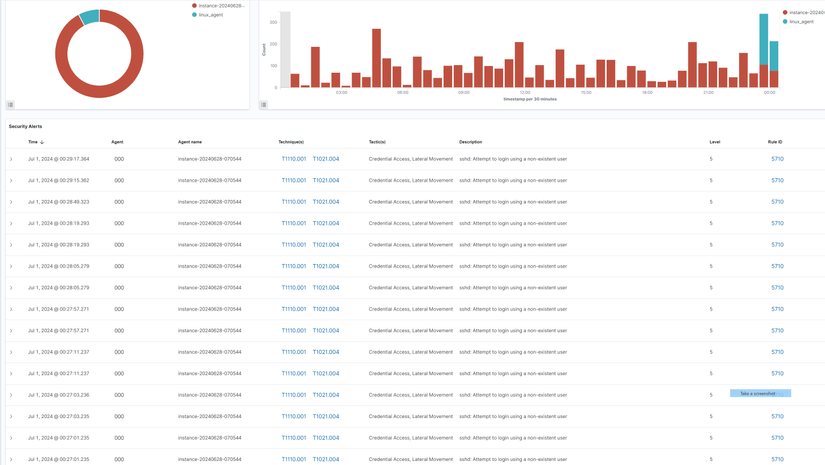Open T1110.001 in the 00:27:03.236 row
Viewport: 825px width, 465px height.
tap(294, 395)
